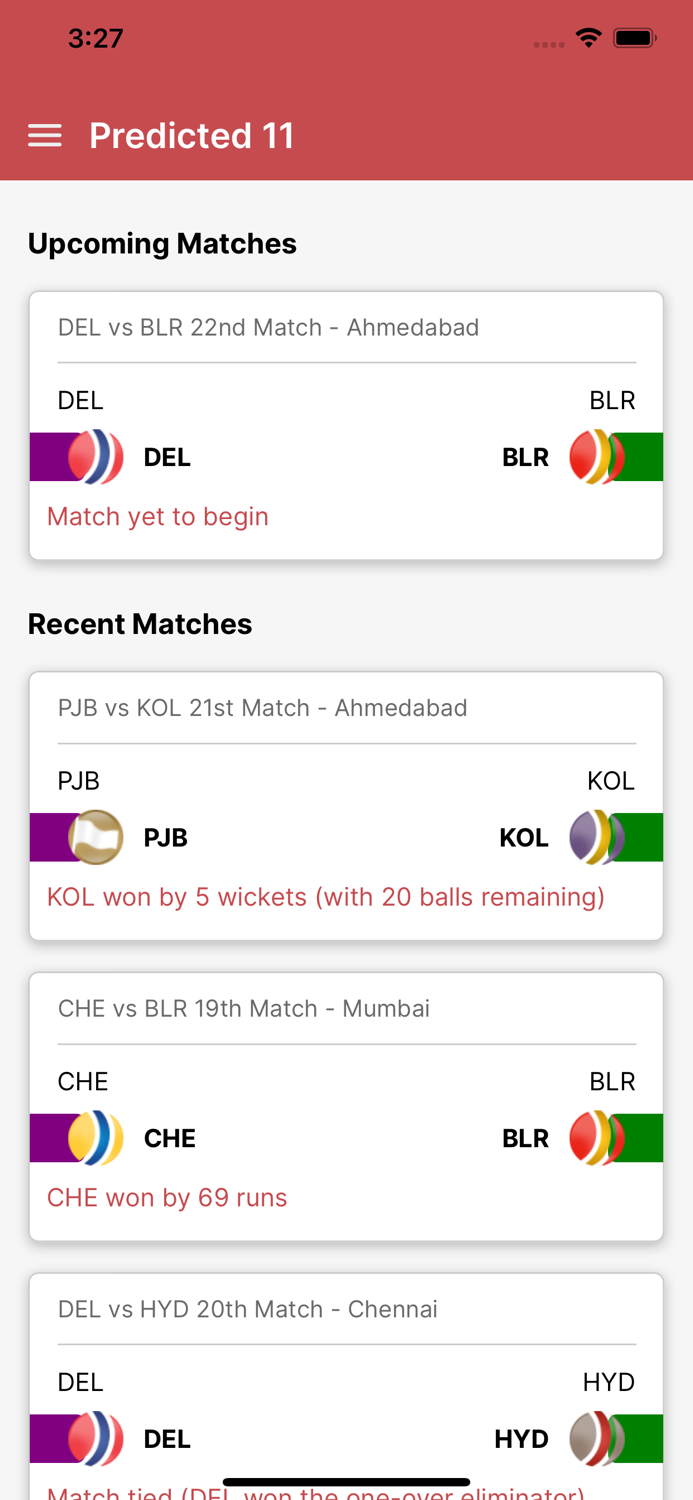Open the DEL vs BLR 22nd Match card
Screen dimensions: 693x1500
pos(268,326)
